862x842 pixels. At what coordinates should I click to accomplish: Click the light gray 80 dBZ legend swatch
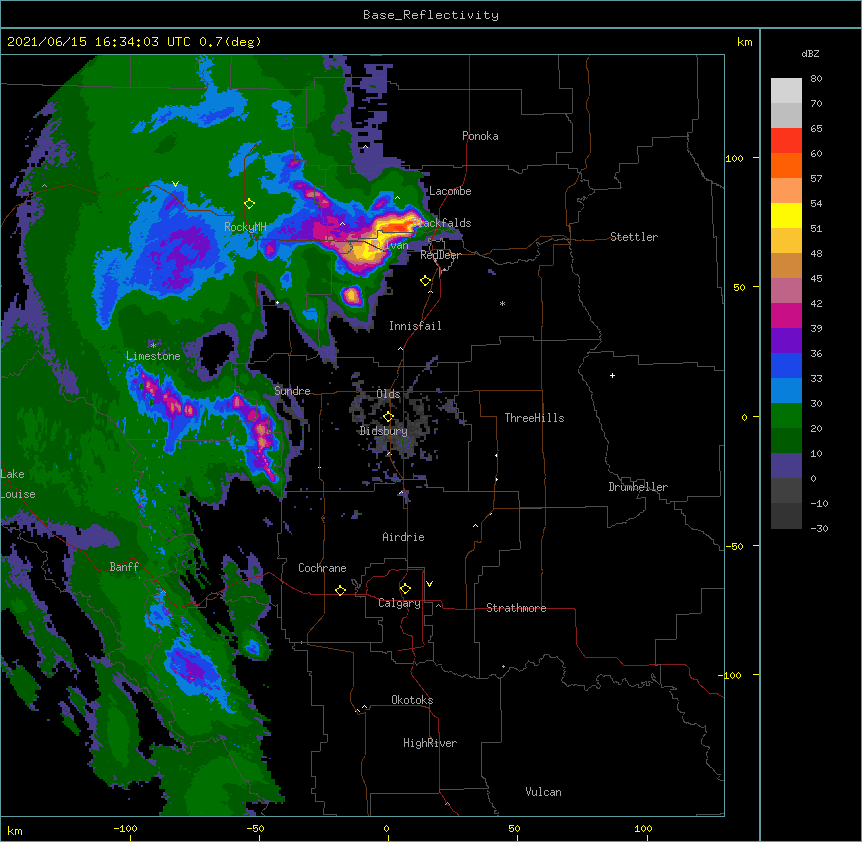pos(786,91)
